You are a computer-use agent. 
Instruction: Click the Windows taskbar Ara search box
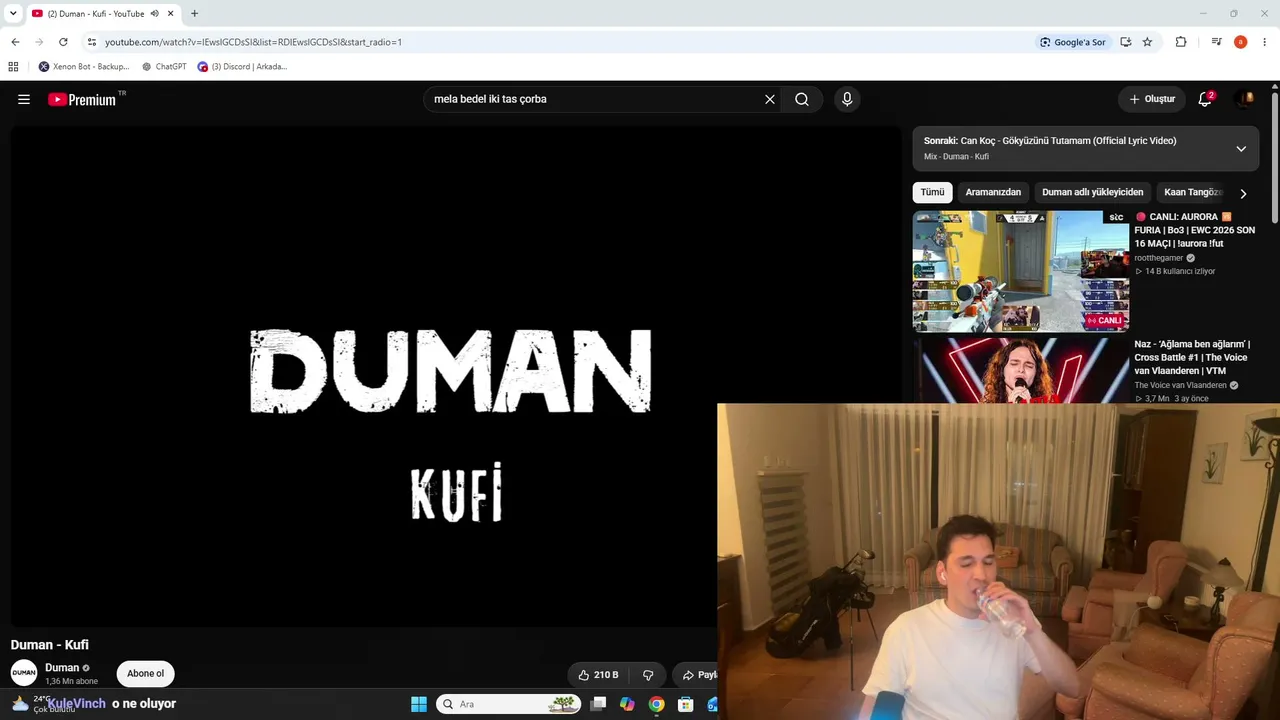tap(509, 704)
